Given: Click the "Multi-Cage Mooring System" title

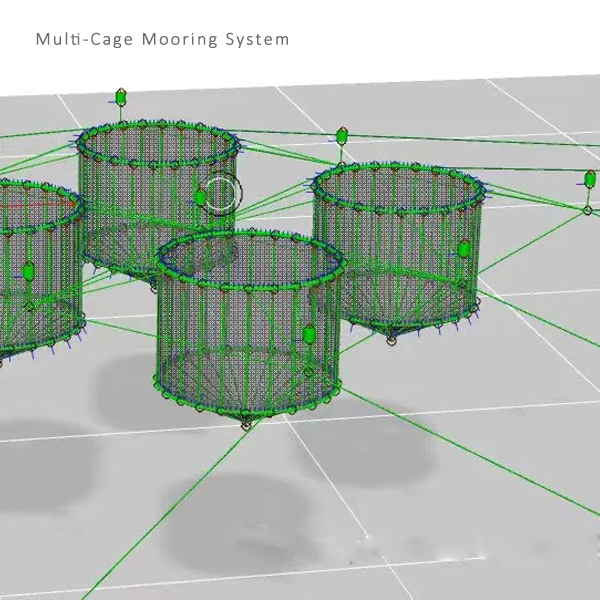Looking at the screenshot, I should click(x=162, y=40).
